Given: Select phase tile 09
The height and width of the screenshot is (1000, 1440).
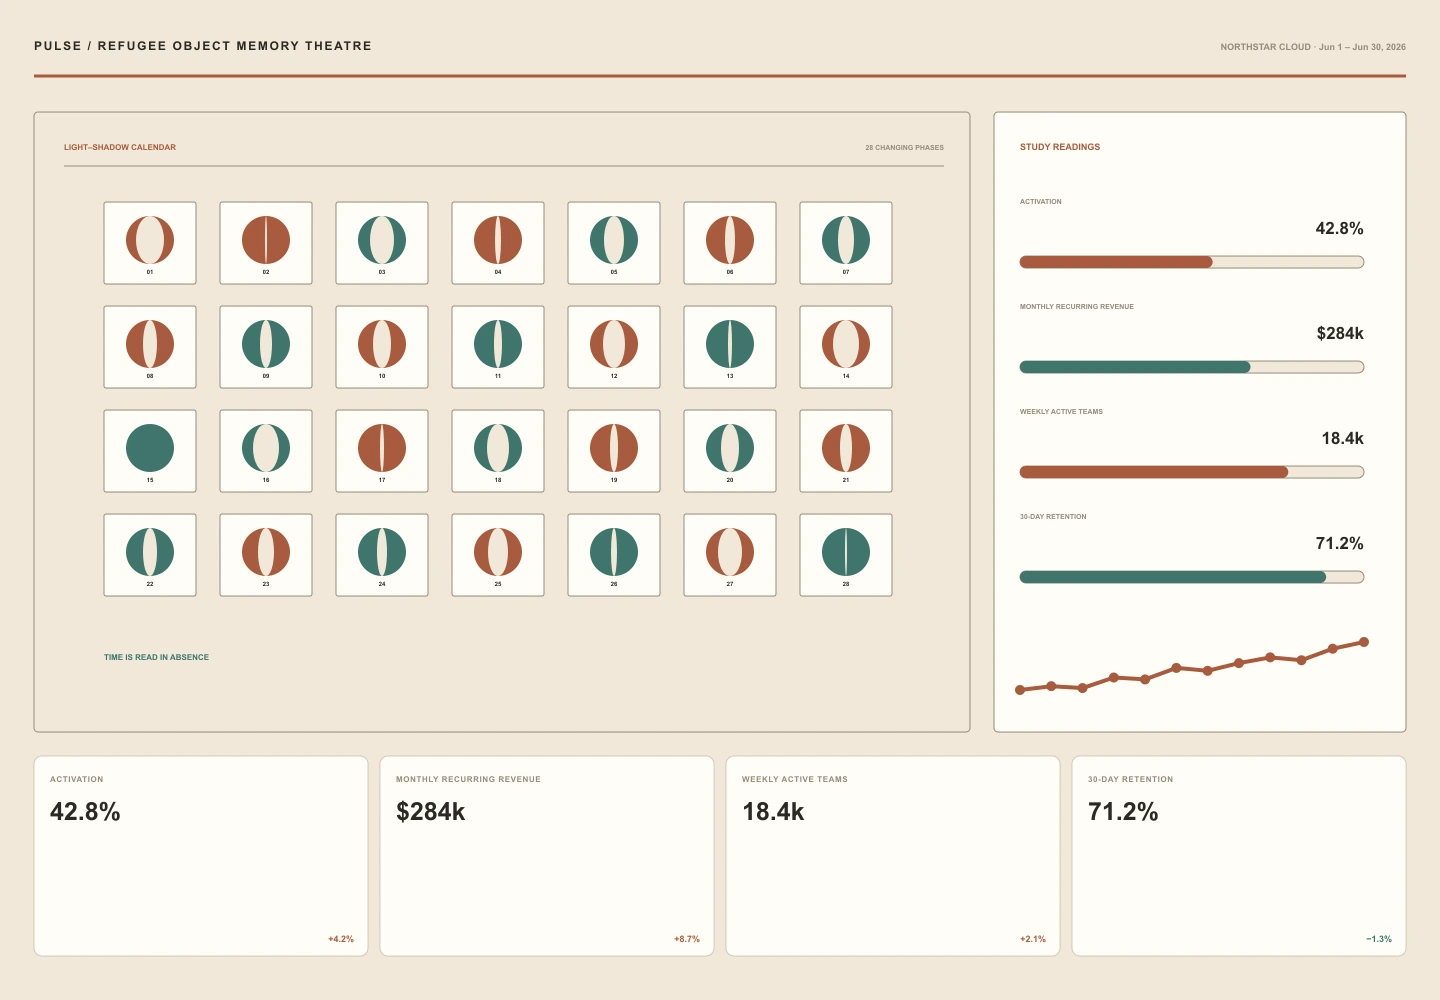Looking at the screenshot, I should click(266, 347).
